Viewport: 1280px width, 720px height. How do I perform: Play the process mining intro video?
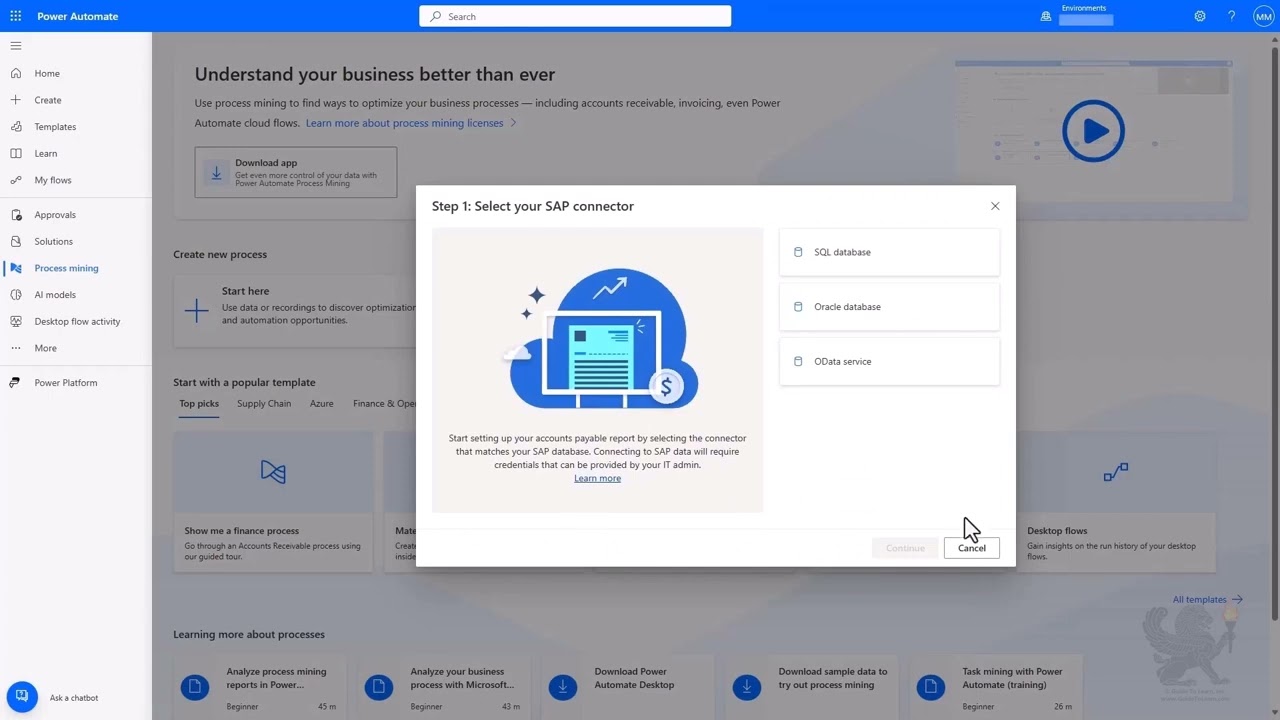coord(1093,131)
